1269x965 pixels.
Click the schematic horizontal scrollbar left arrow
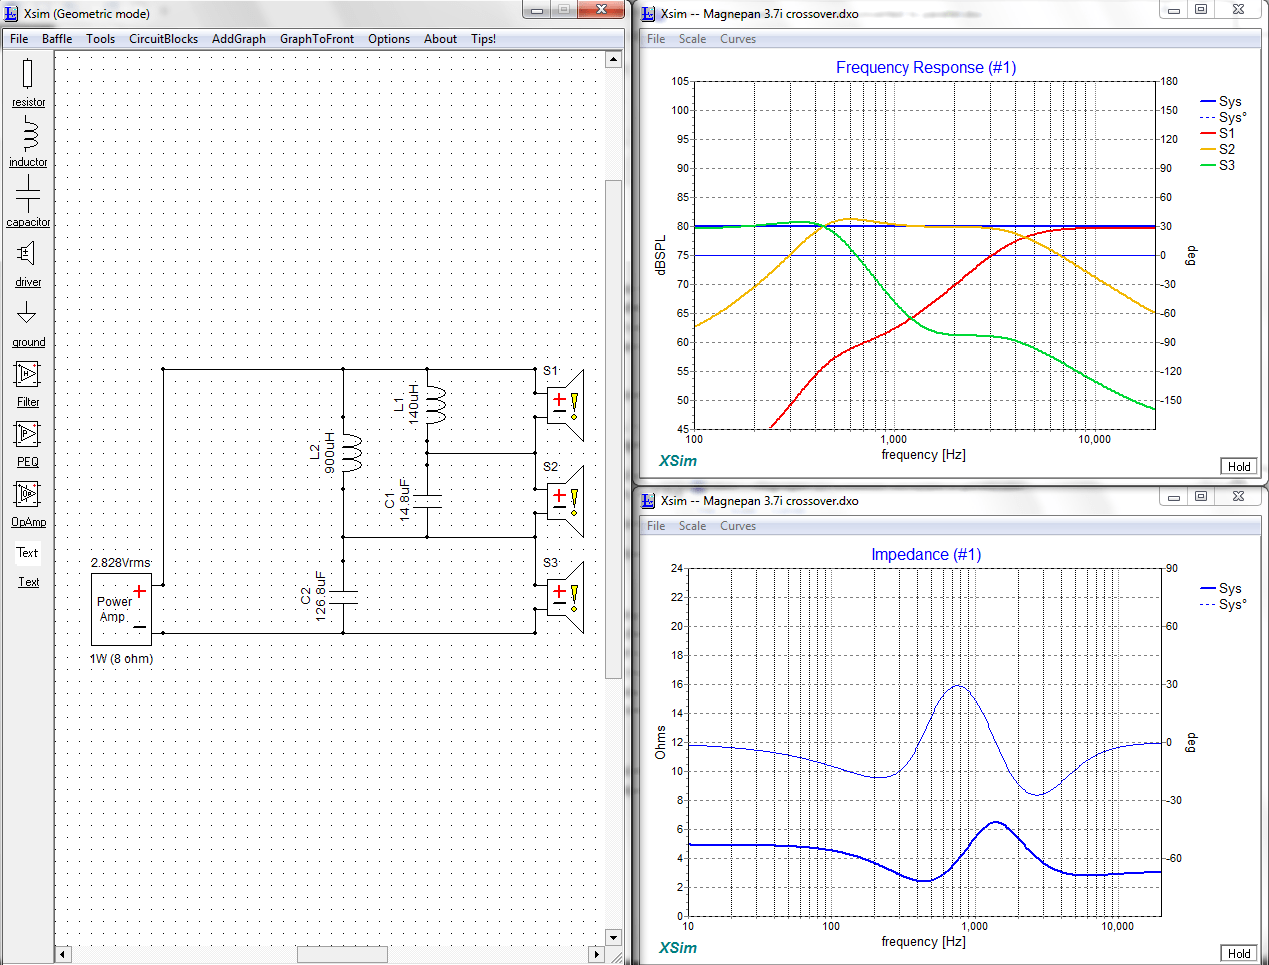point(63,954)
